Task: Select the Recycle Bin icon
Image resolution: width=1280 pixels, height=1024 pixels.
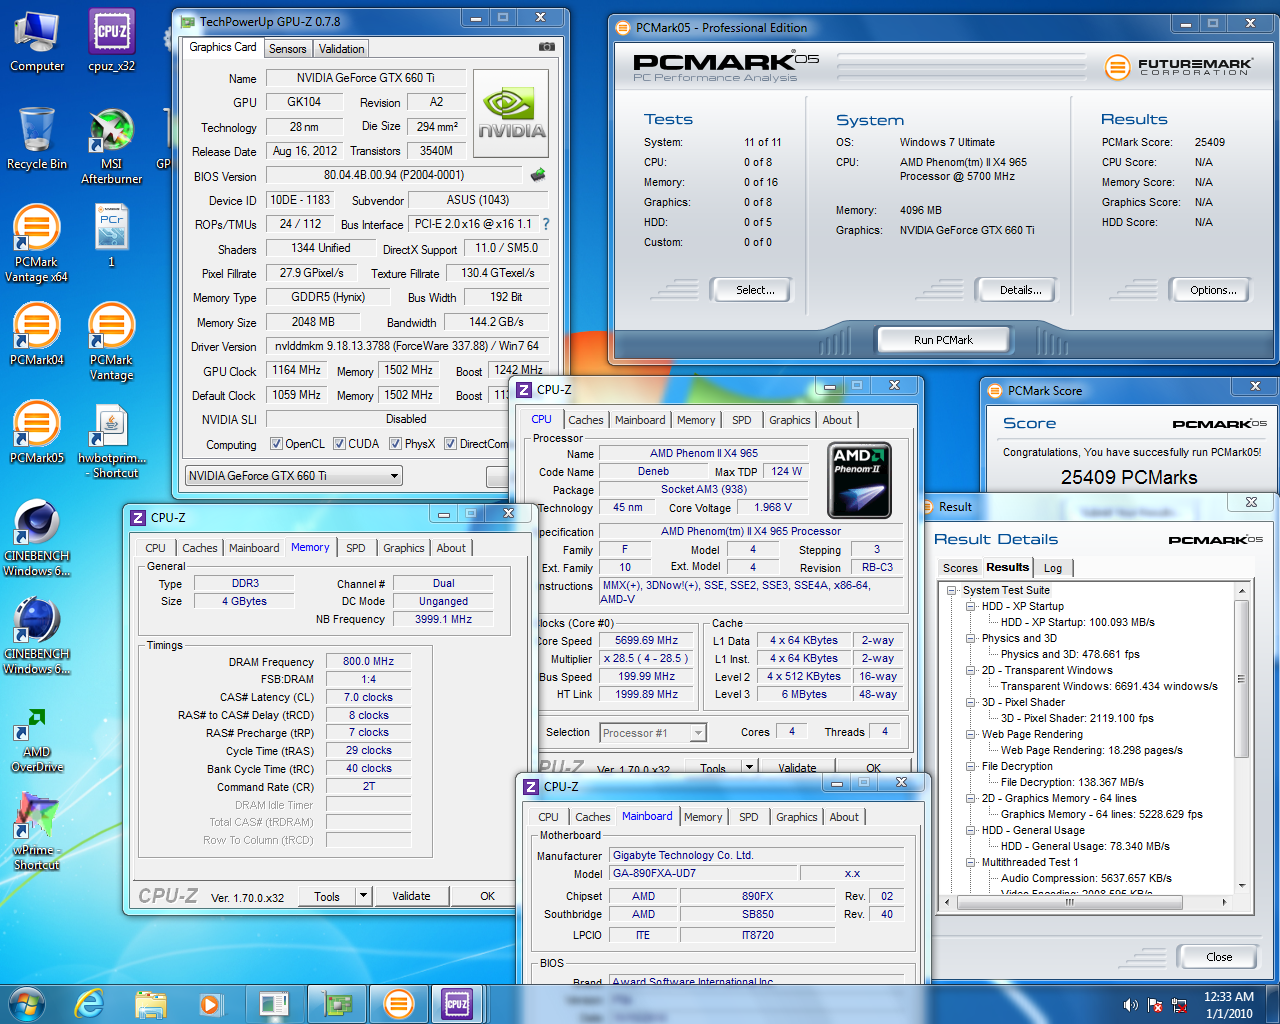Action: pyautogui.click(x=37, y=139)
